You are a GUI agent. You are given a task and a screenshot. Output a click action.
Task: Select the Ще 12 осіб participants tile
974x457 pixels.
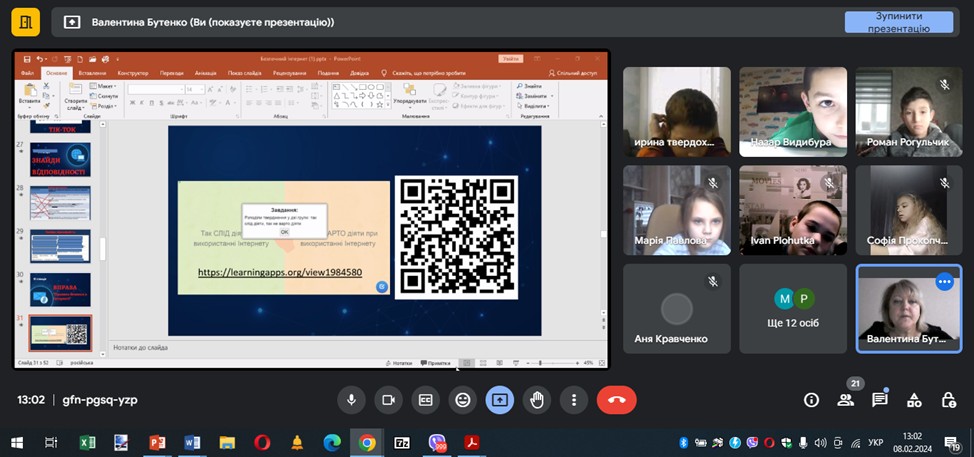tap(793, 309)
